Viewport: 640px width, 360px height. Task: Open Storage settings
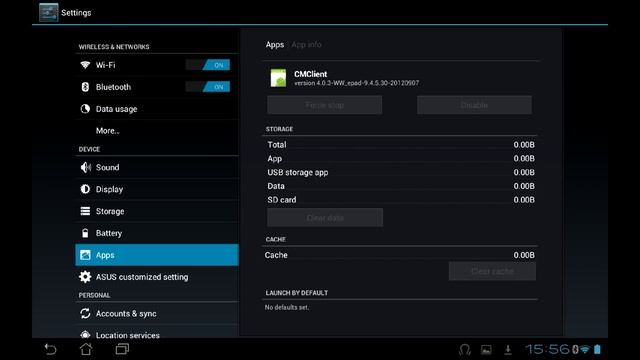(x=157, y=211)
